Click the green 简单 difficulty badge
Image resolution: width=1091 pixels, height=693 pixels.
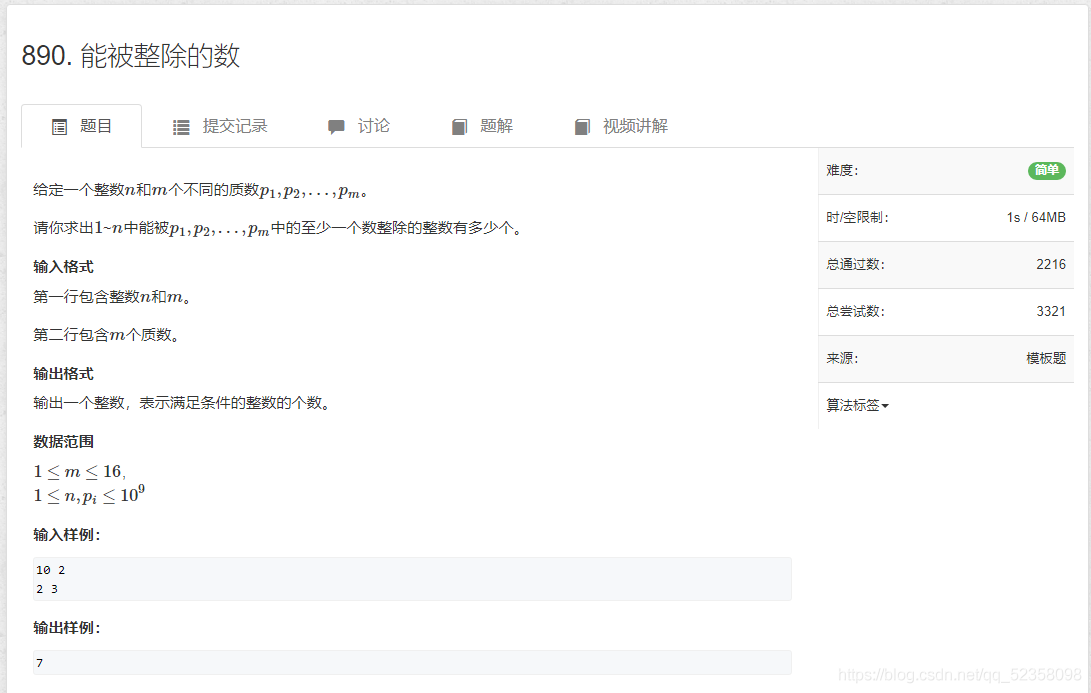coord(1046,170)
